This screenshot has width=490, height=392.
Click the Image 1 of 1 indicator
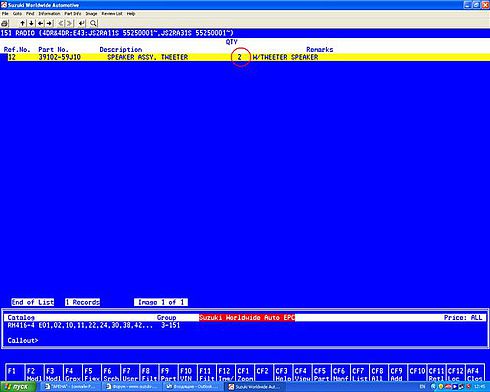coord(161,302)
